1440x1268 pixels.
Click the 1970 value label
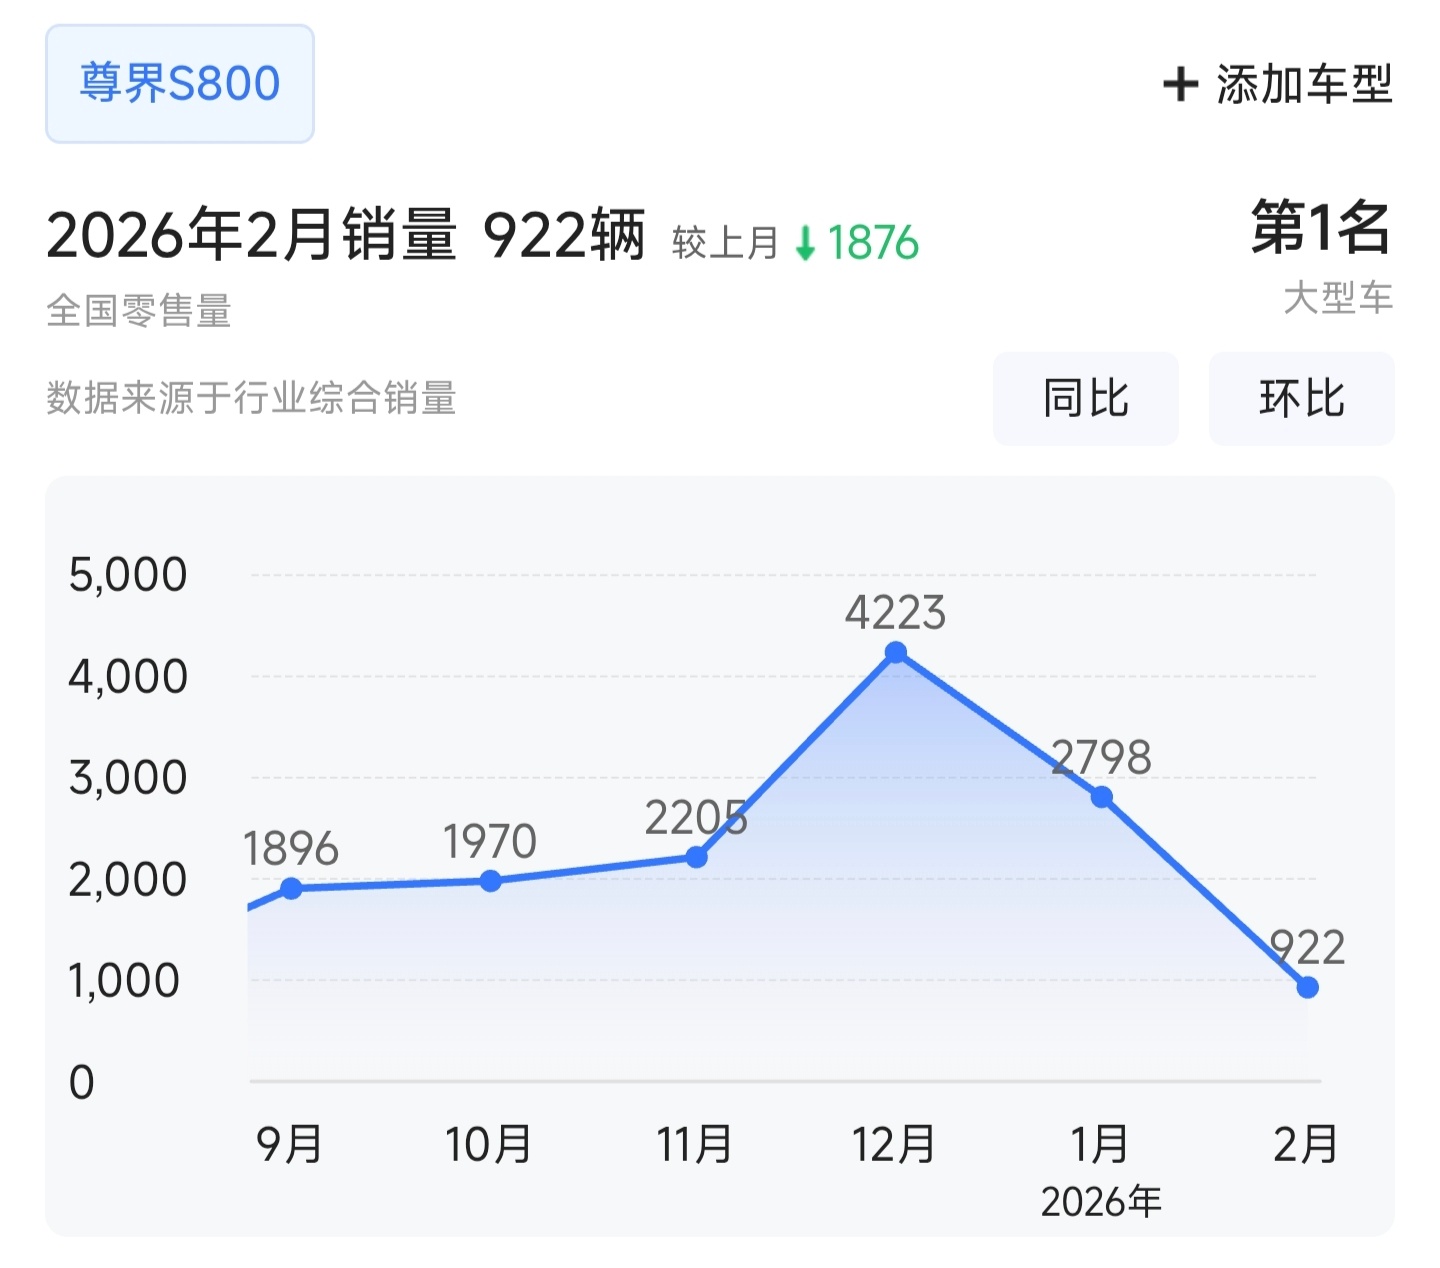click(490, 841)
